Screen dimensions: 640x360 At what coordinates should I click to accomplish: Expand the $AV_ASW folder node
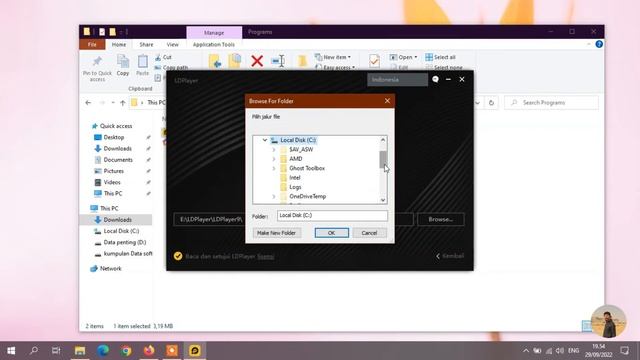[x=274, y=149]
